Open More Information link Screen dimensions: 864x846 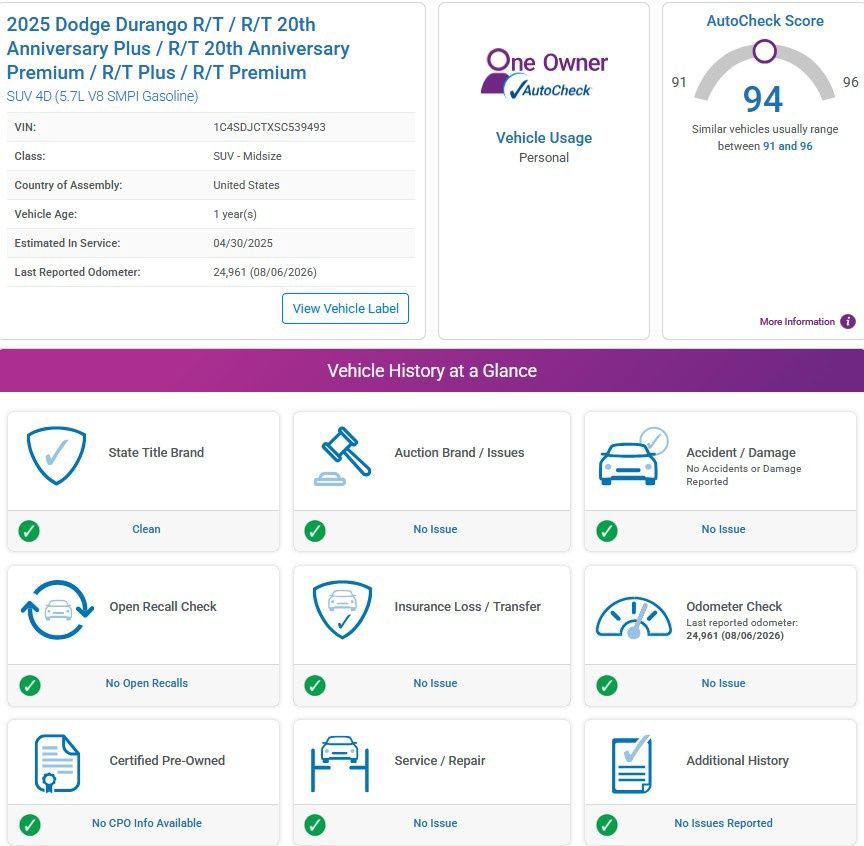[x=797, y=322]
